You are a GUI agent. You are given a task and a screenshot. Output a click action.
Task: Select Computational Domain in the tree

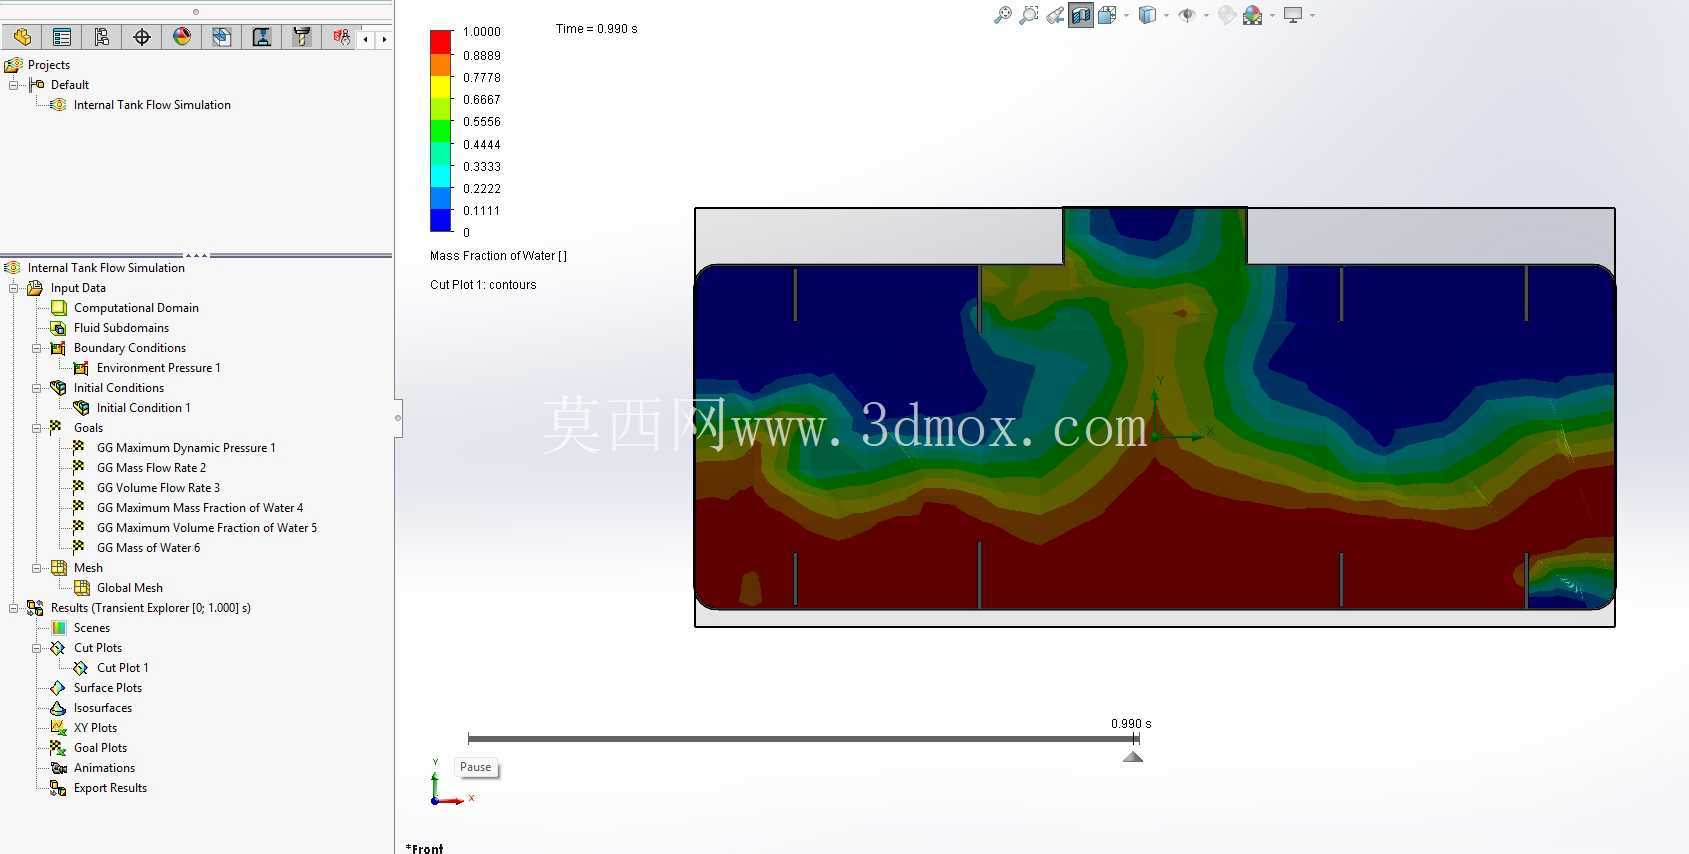[136, 308]
